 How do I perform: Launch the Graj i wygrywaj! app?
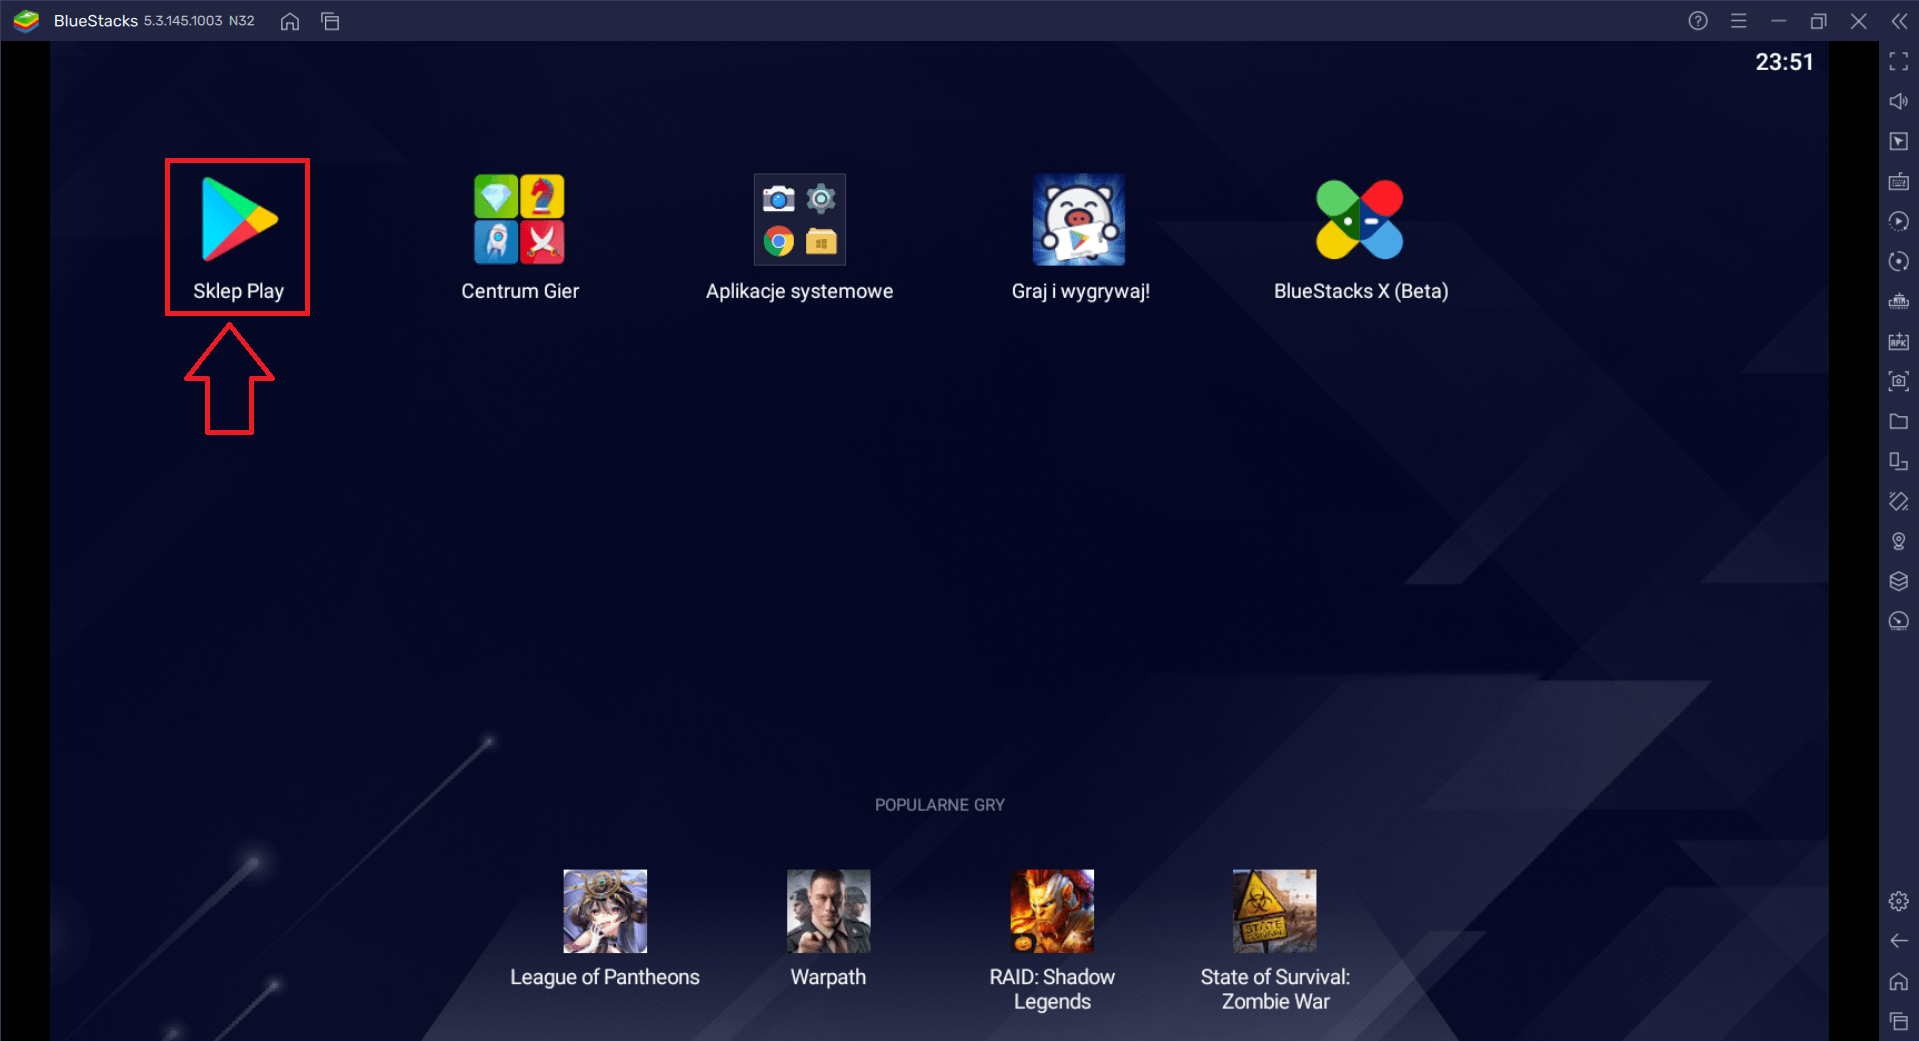coord(1079,220)
